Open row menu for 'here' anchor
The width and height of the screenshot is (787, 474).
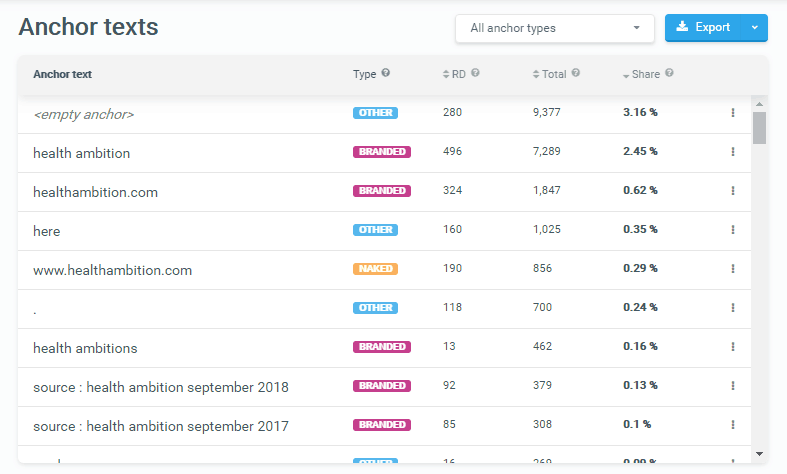pyautogui.click(x=732, y=230)
